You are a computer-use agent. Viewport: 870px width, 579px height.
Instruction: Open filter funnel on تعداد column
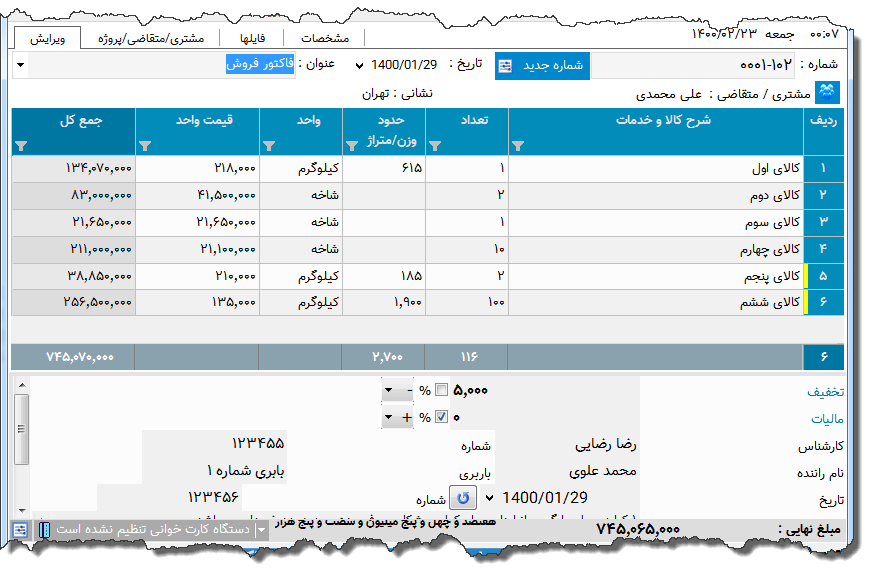coord(435,146)
